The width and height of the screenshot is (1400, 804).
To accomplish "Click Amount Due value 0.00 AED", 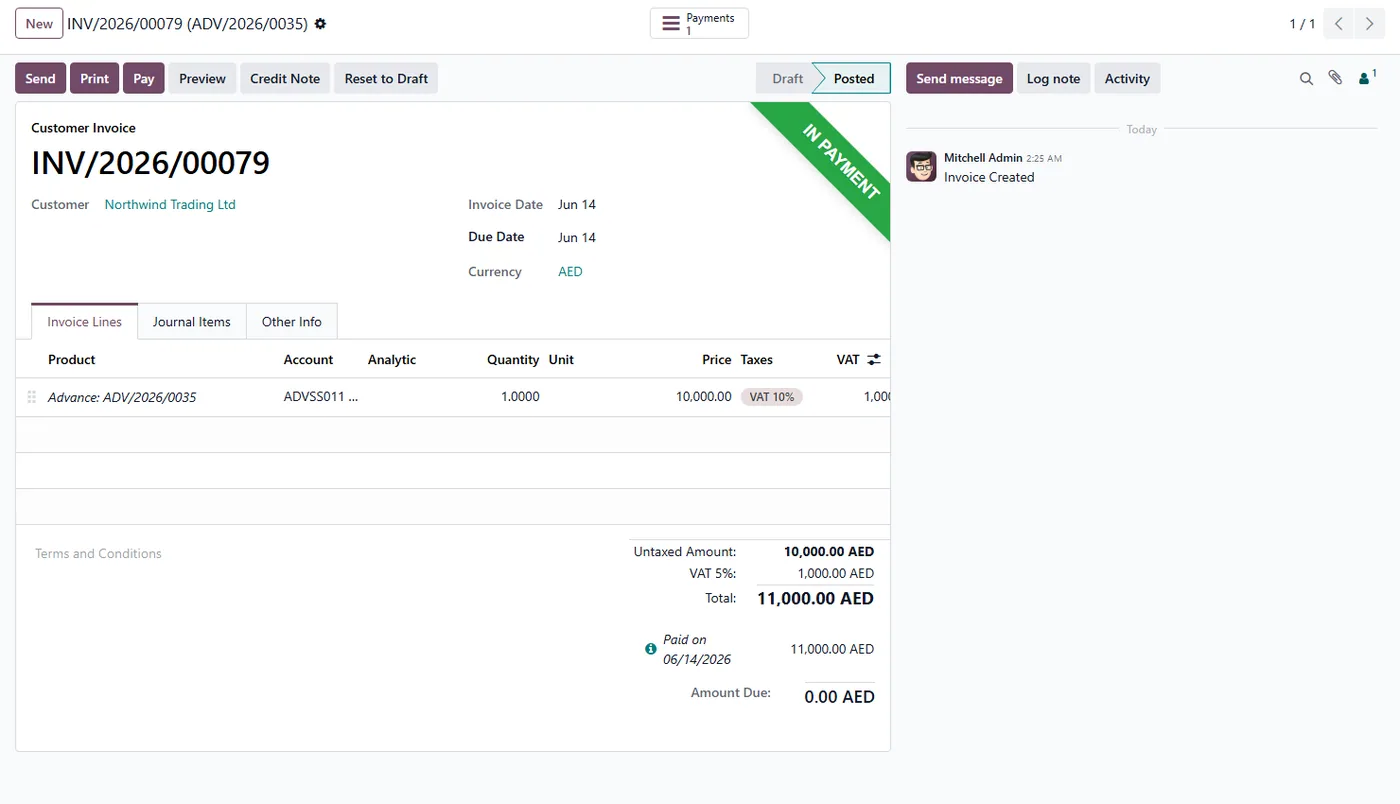I will tap(839, 697).
